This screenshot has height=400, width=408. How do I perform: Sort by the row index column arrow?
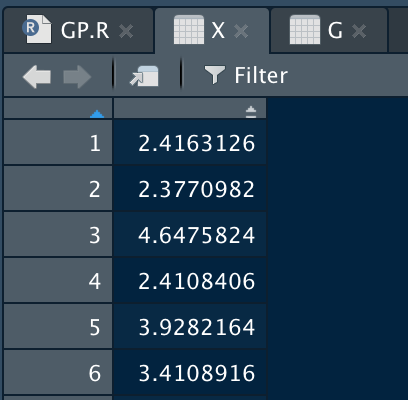(x=97, y=114)
